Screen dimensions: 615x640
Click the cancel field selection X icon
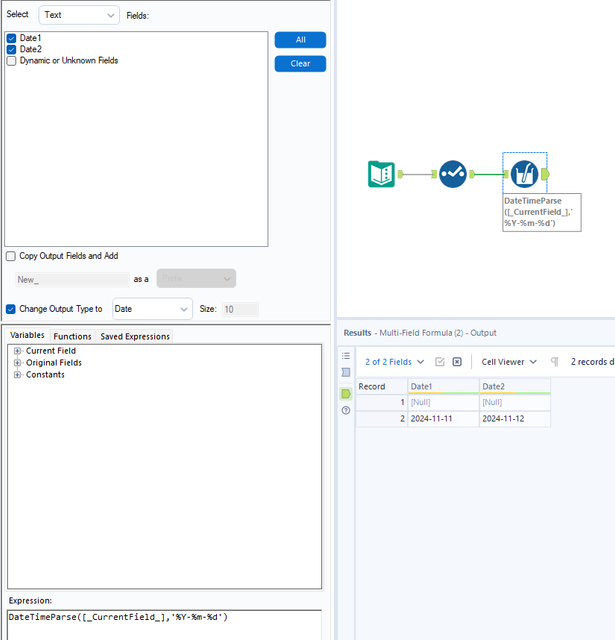(457, 362)
